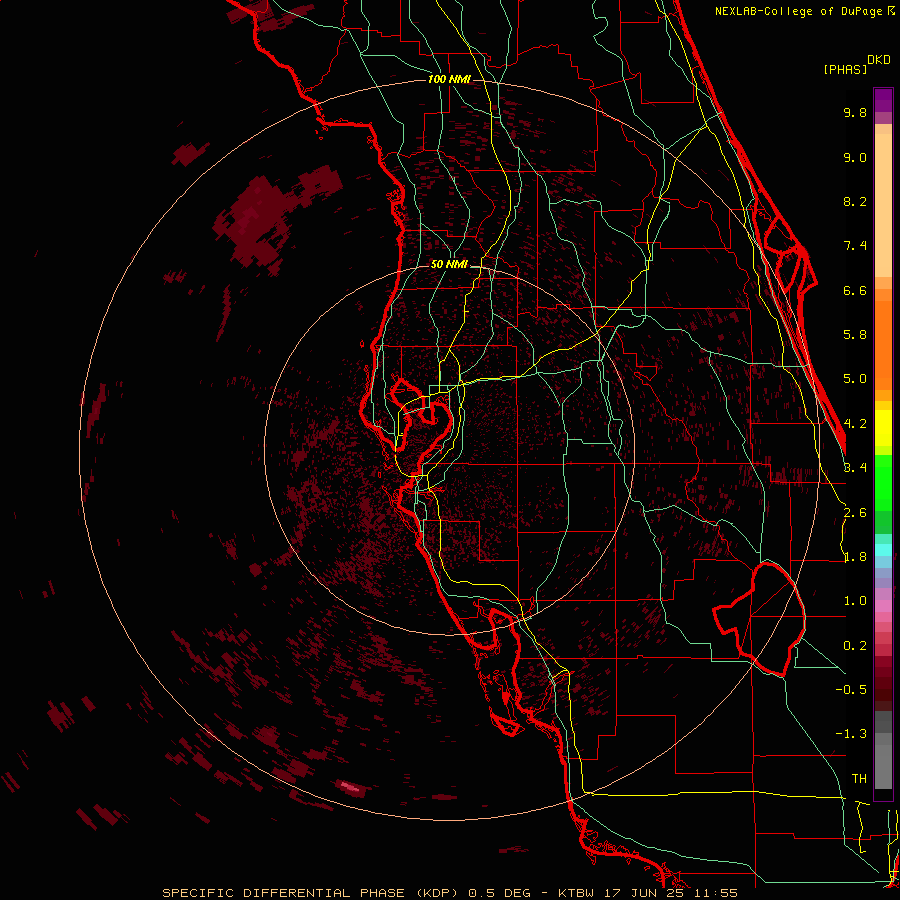Select the 1.0 value on color scale

tap(855, 601)
